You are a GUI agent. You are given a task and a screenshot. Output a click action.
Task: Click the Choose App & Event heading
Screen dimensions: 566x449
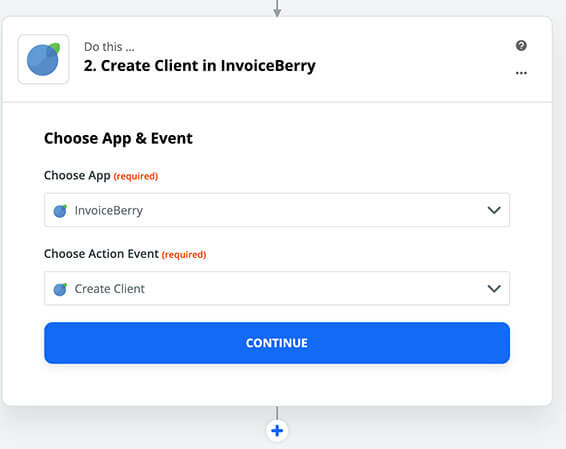(118, 139)
